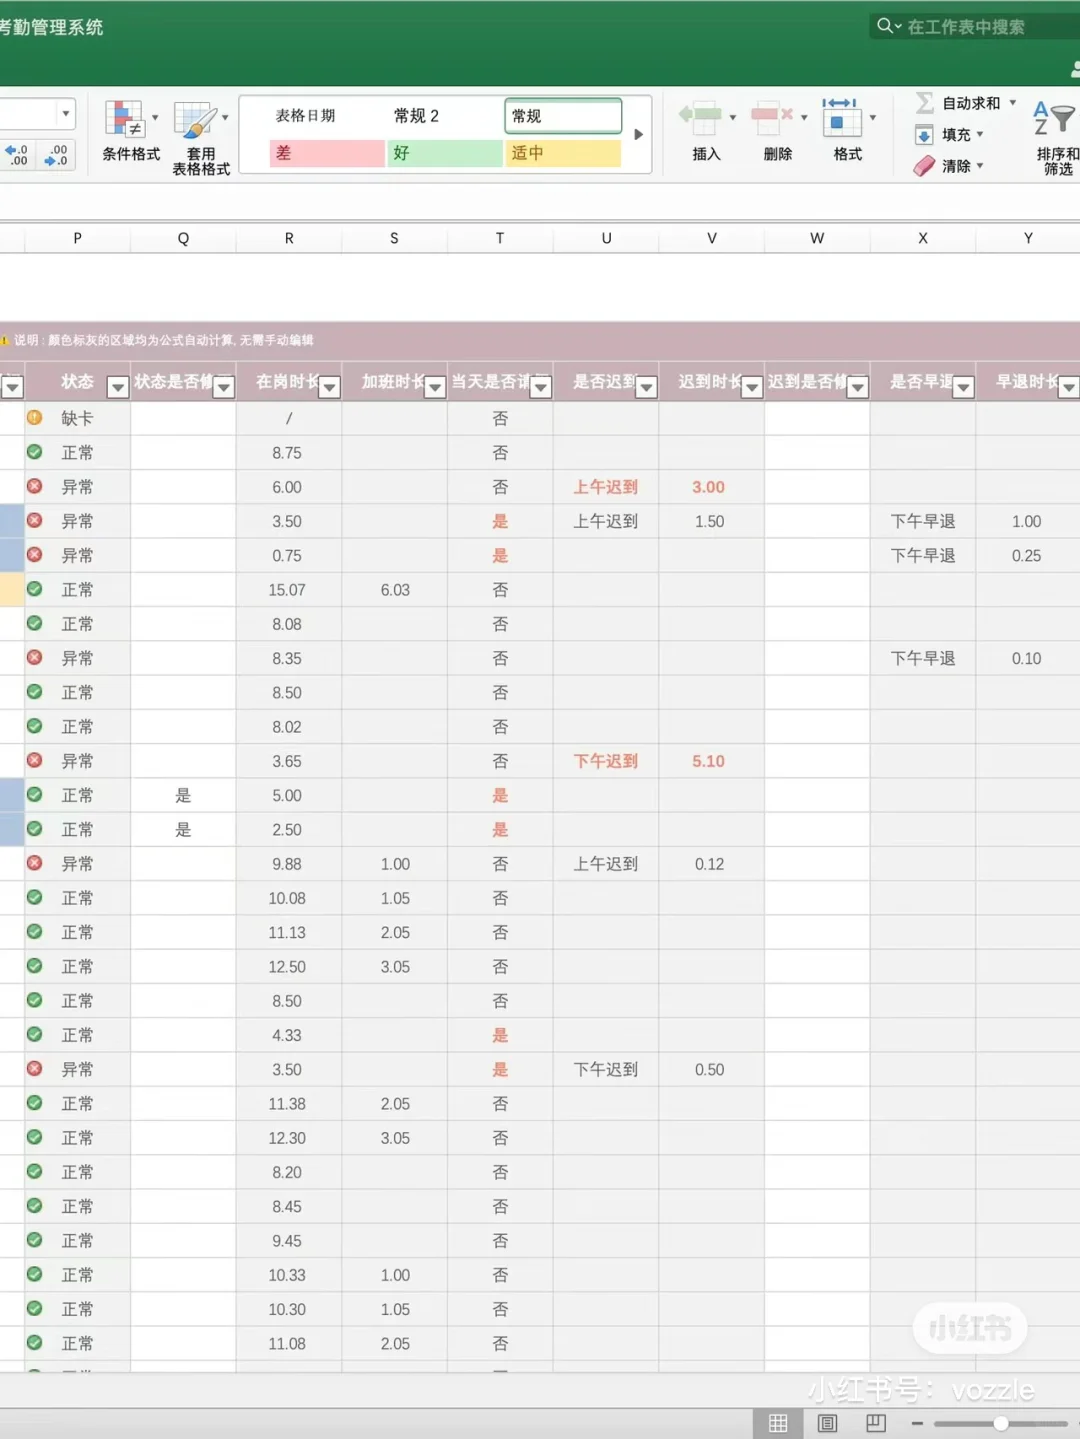
Task: Click the 下午迟到 cell in the 0.50 row
Action: (606, 1069)
